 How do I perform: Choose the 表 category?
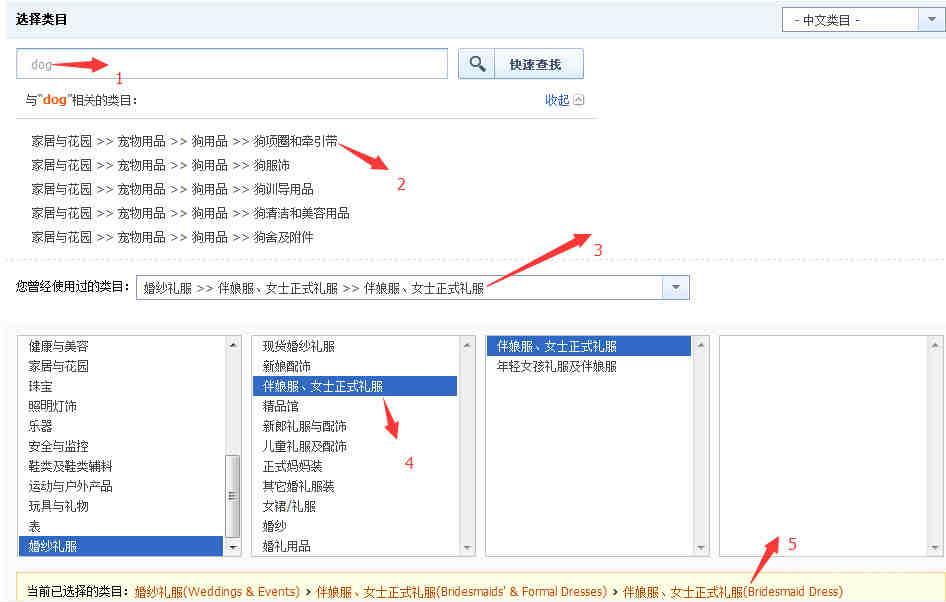pos(121,525)
